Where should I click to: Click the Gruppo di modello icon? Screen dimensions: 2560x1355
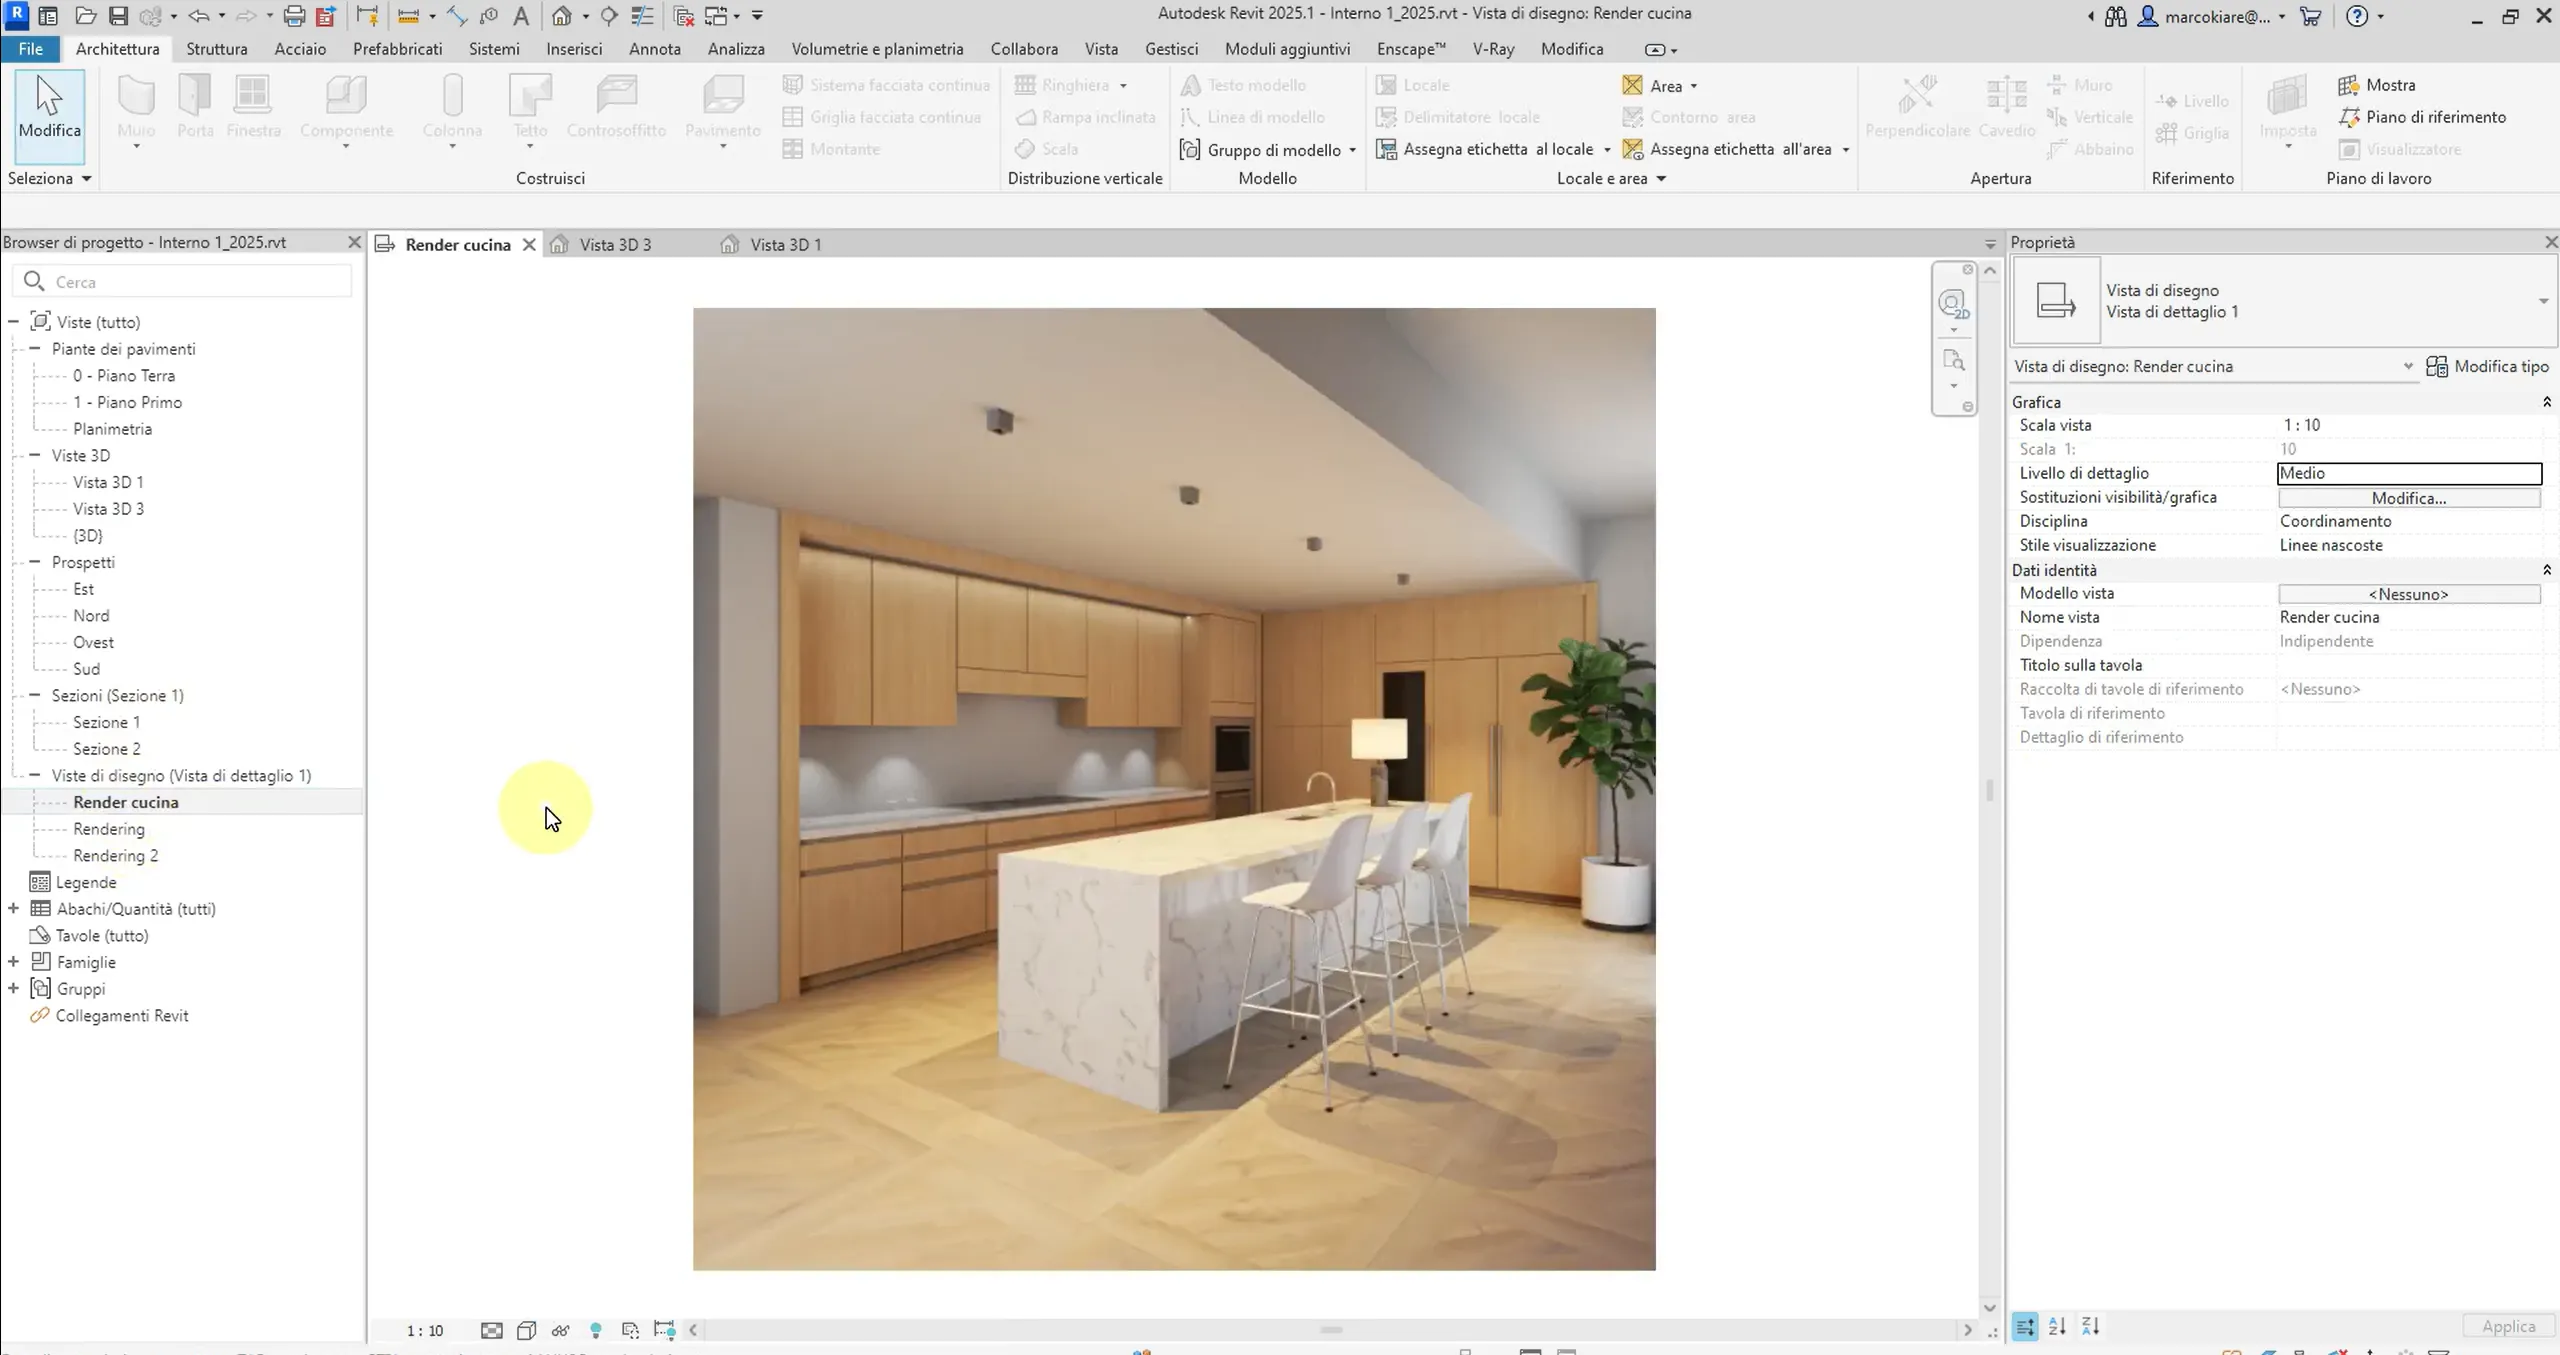click(1190, 150)
